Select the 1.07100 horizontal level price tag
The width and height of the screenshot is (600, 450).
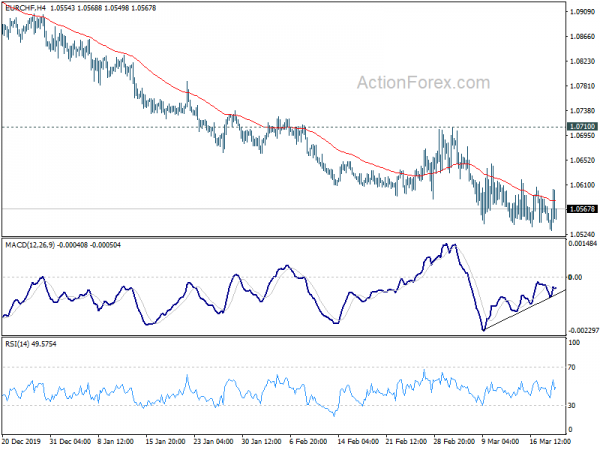point(582,126)
